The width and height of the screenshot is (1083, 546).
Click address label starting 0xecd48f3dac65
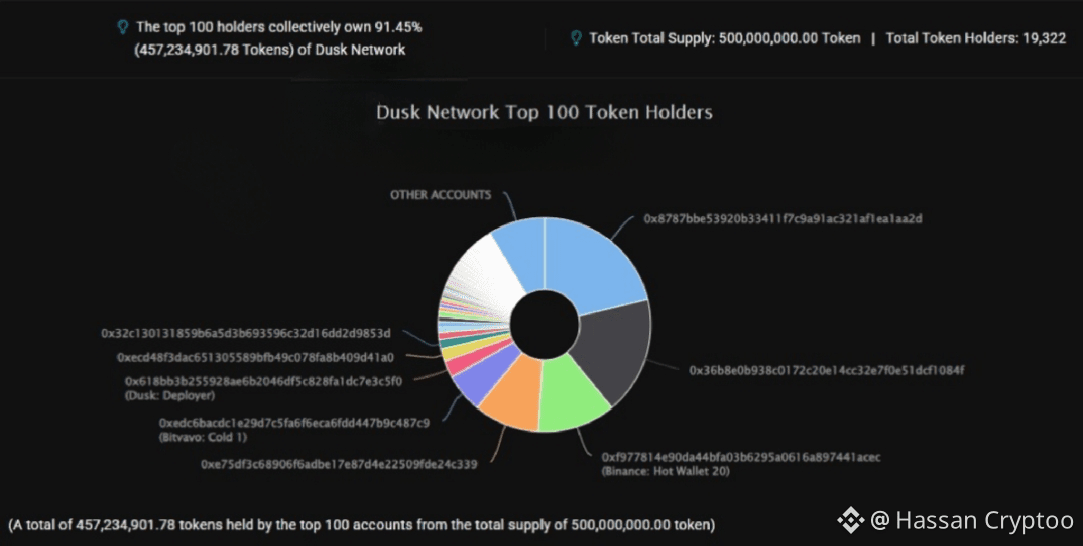click(256, 358)
